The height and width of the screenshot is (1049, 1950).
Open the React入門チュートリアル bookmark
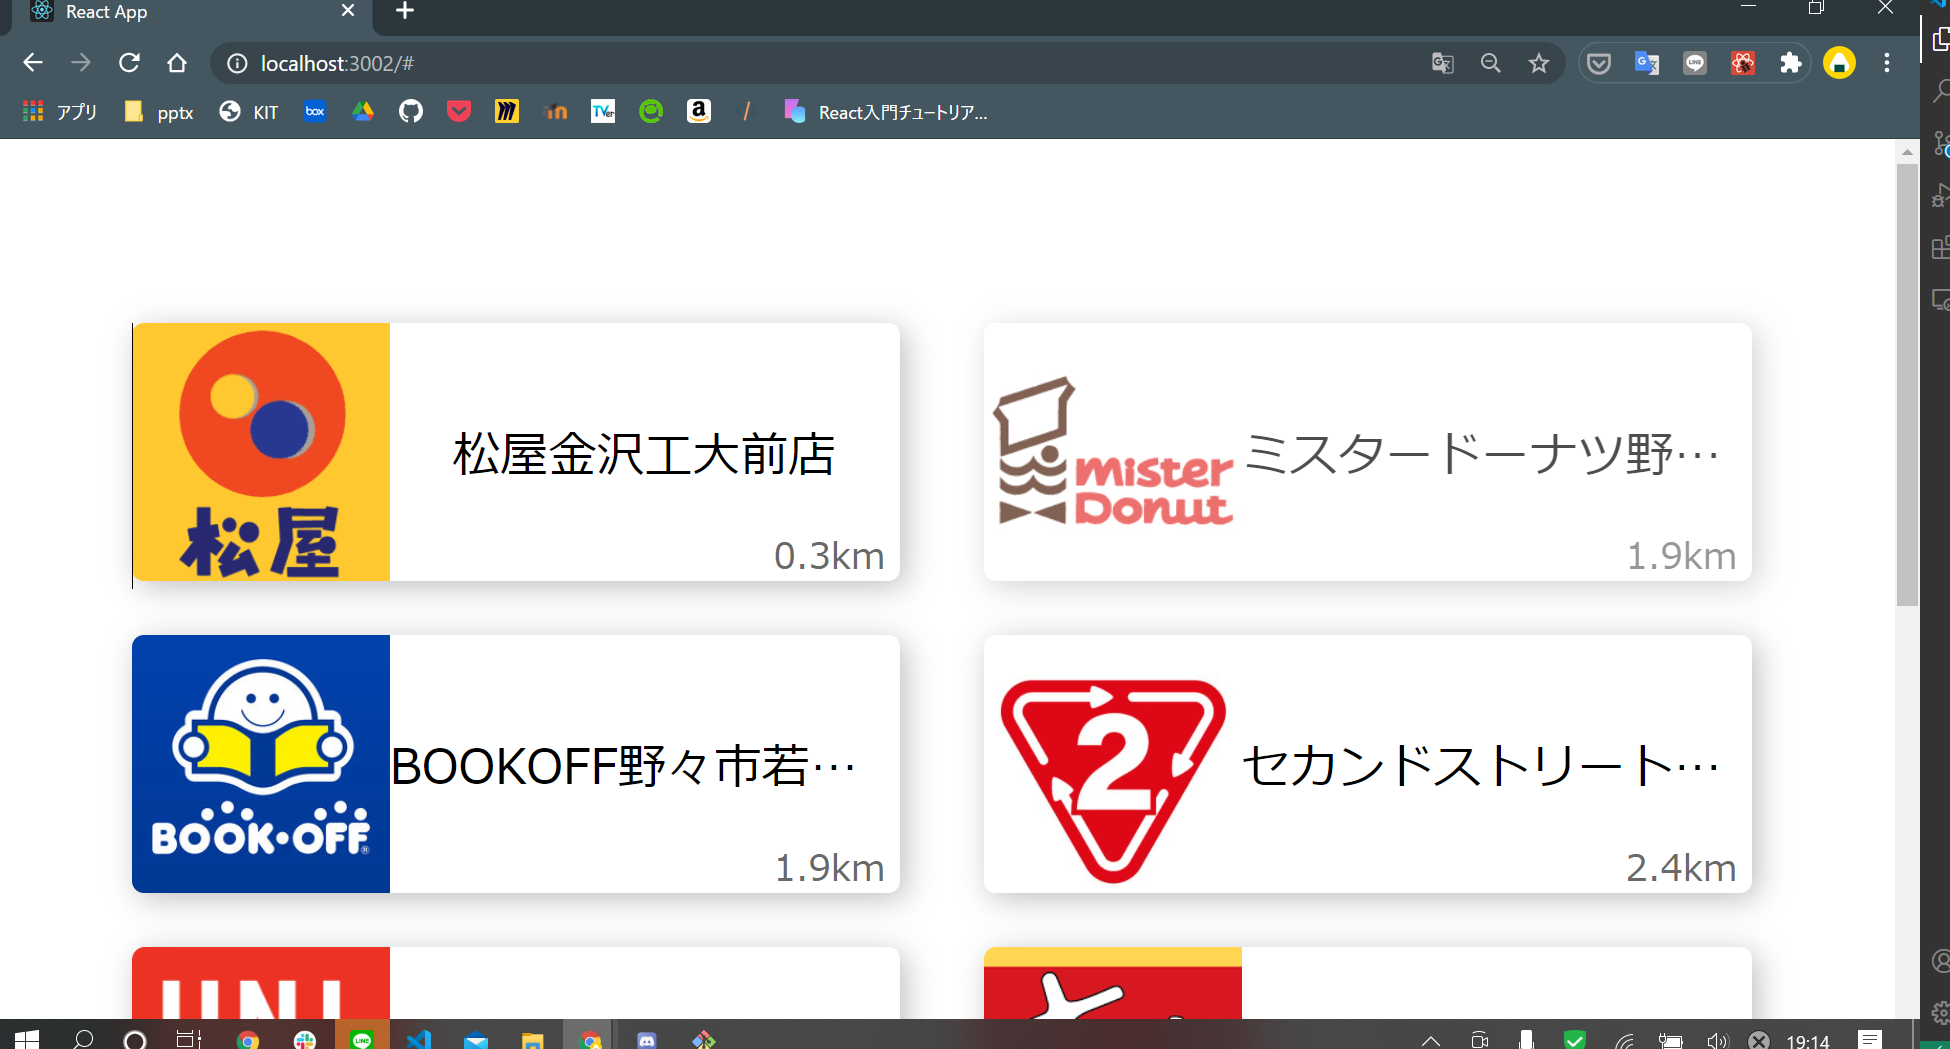pyautogui.click(x=886, y=112)
